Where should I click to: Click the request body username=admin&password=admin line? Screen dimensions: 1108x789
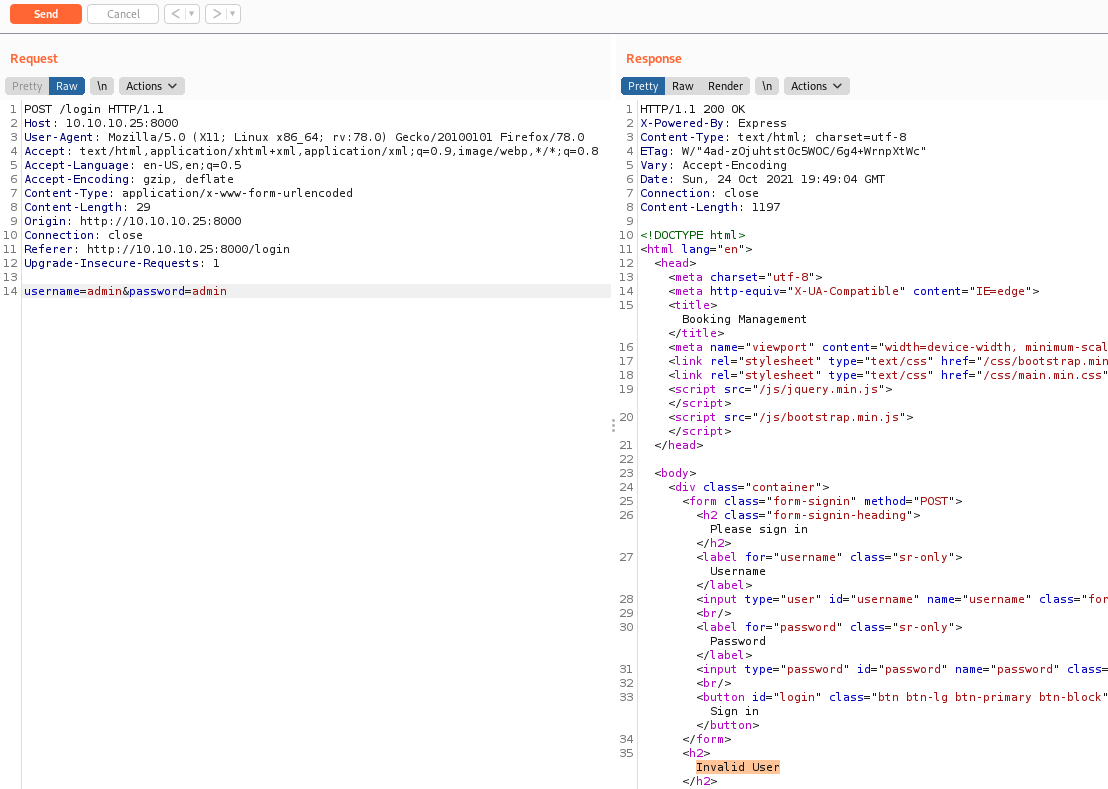tap(126, 291)
